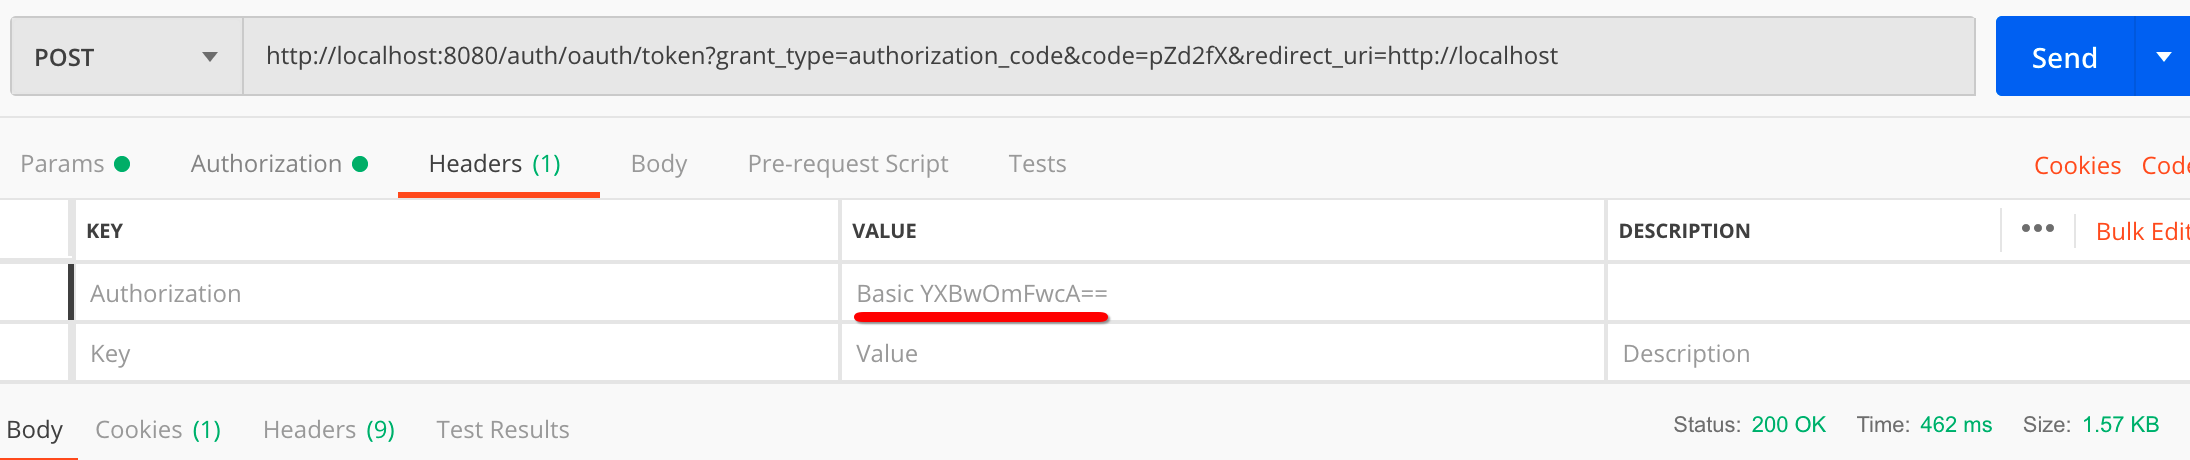Send the request with the Send button
2190x460 pixels.
pos(2064,57)
